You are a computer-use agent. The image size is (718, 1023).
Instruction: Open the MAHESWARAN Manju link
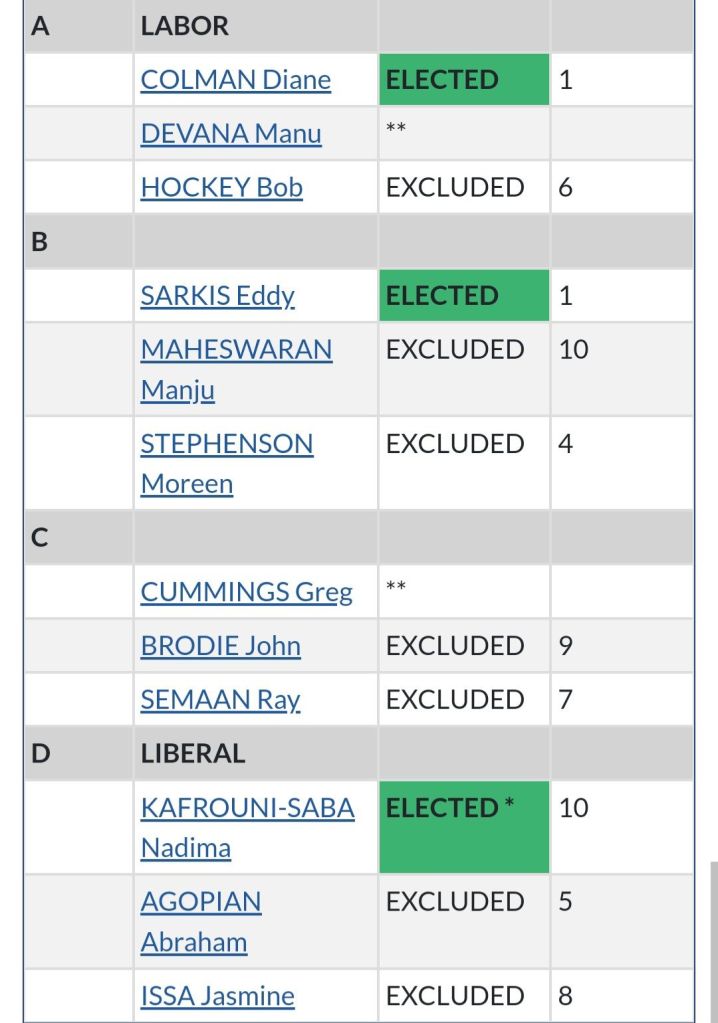236,350
